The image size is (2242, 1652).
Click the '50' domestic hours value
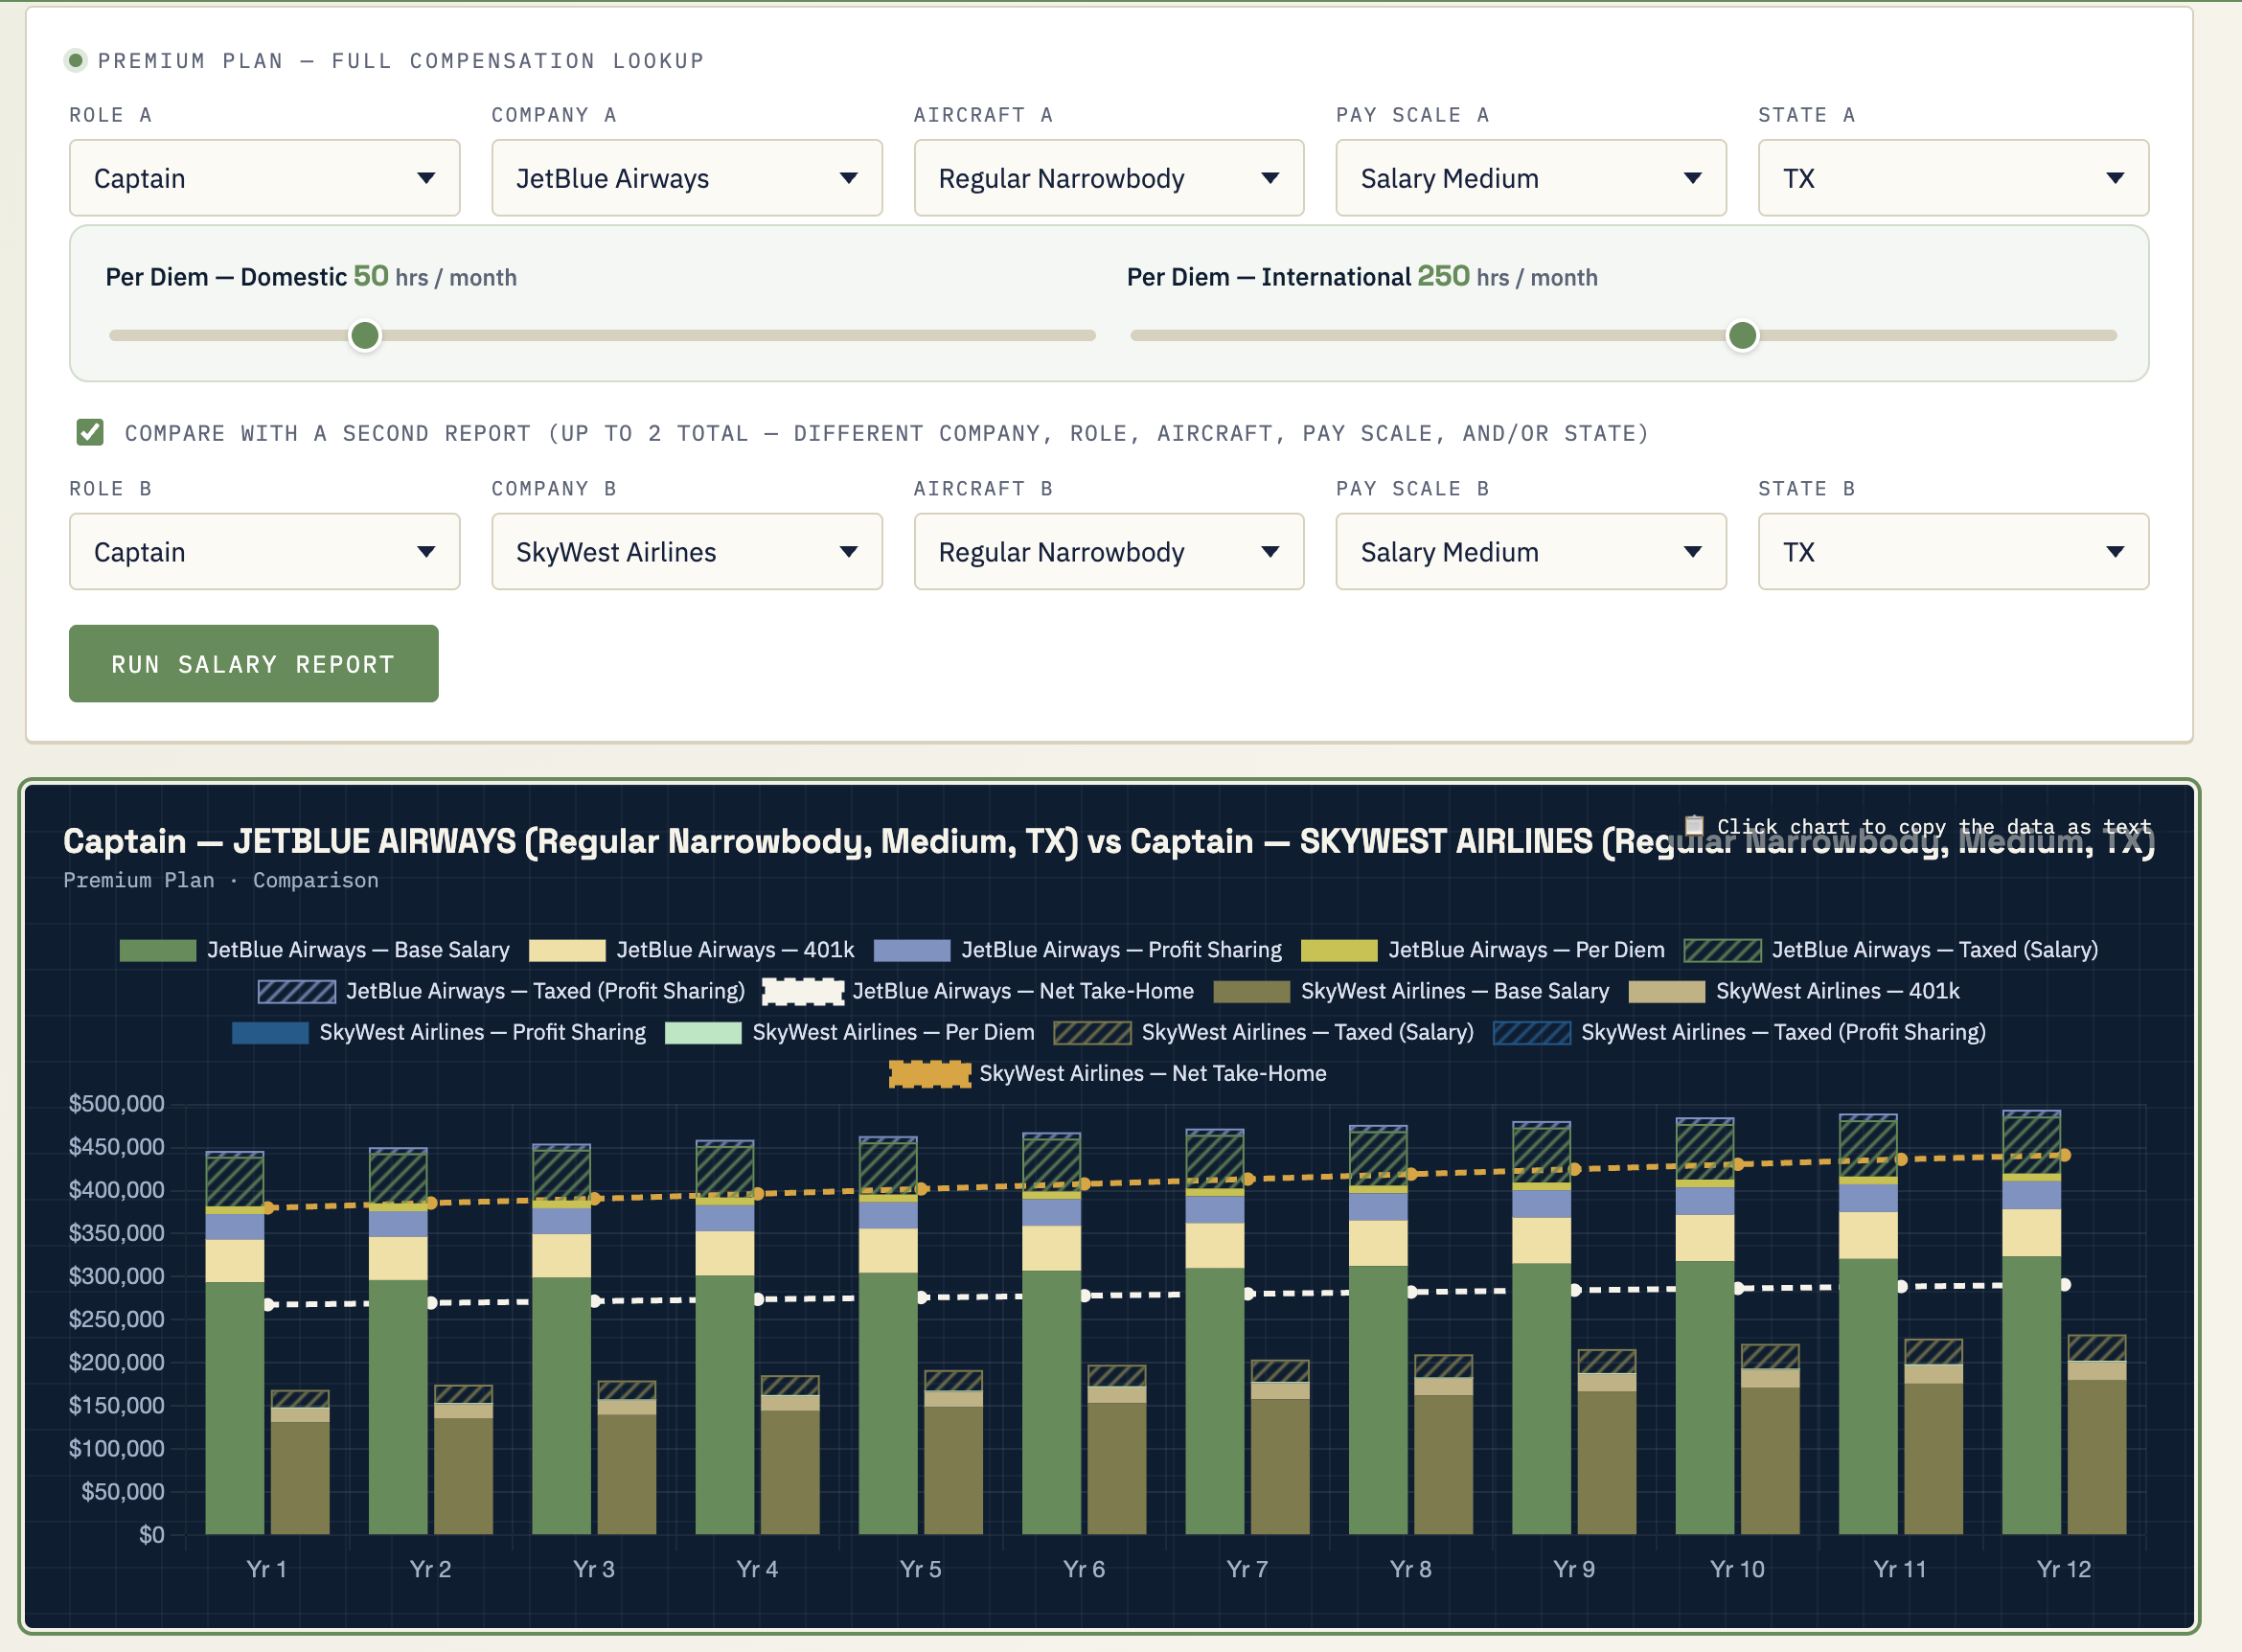pyautogui.click(x=371, y=276)
